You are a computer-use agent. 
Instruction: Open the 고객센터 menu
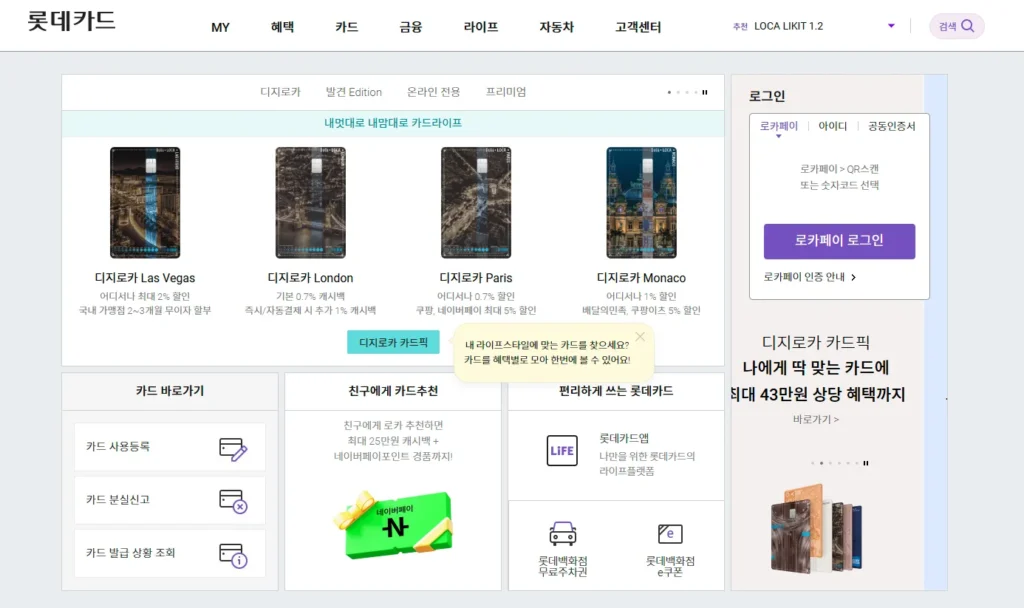pos(638,27)
